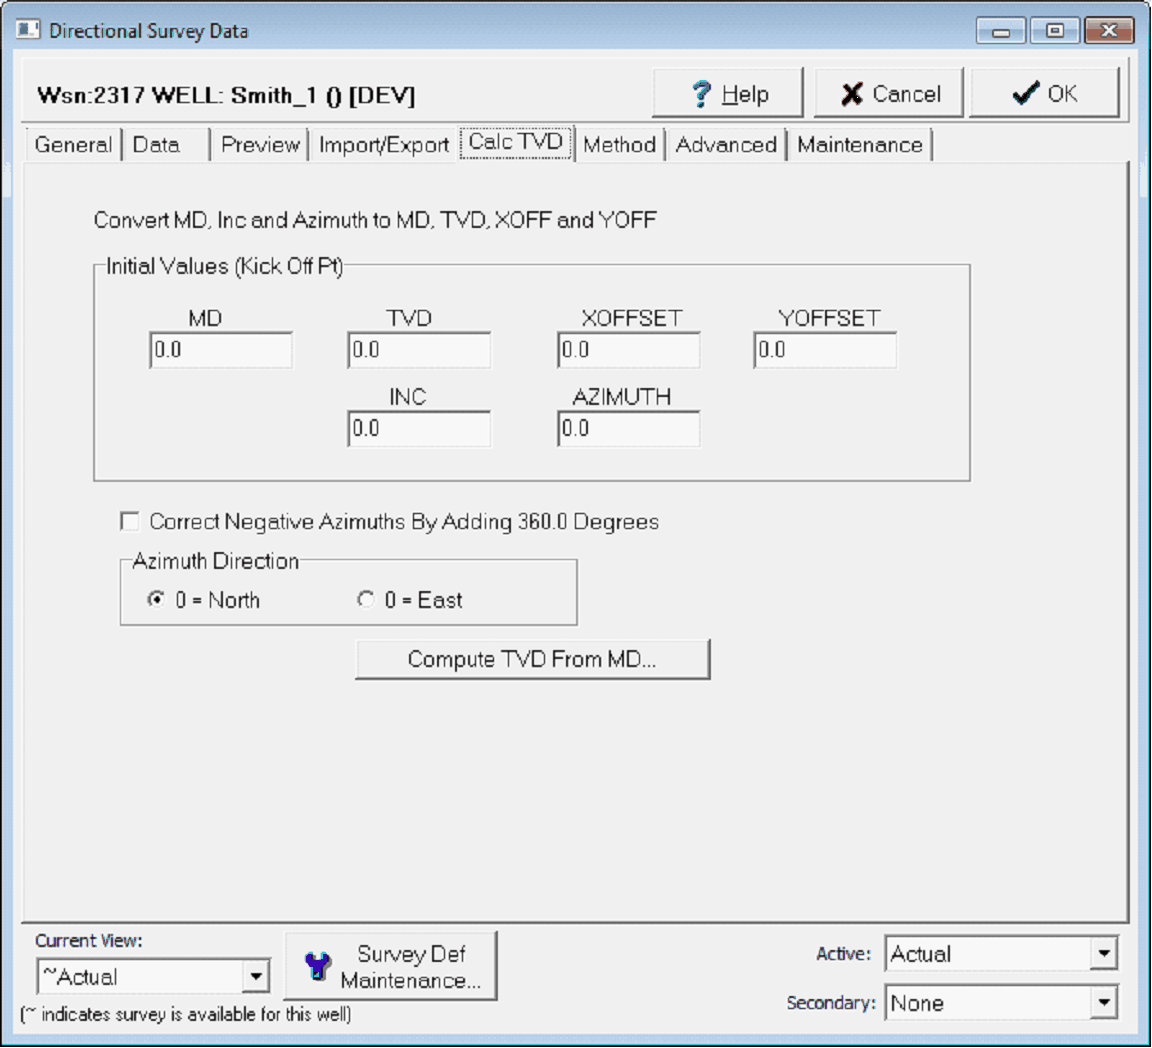Open the Active survey dropdown

1103,954
